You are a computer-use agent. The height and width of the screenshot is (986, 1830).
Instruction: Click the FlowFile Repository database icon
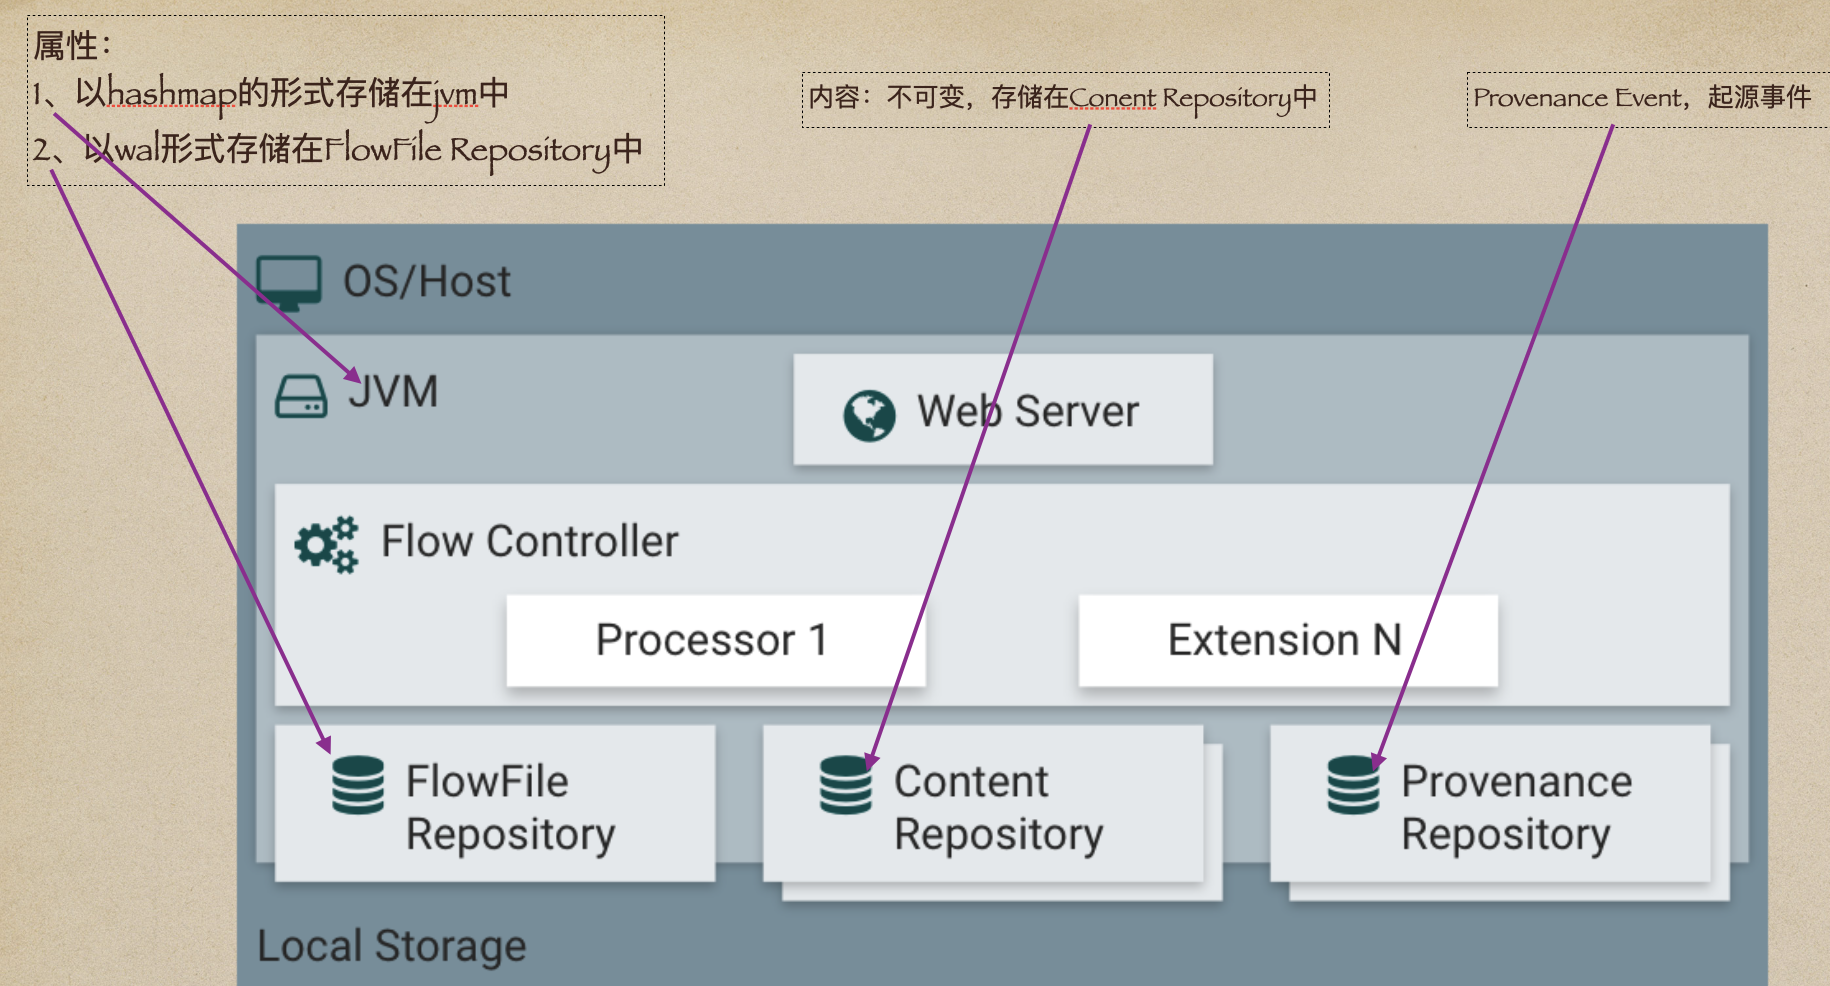pos(358,785)
